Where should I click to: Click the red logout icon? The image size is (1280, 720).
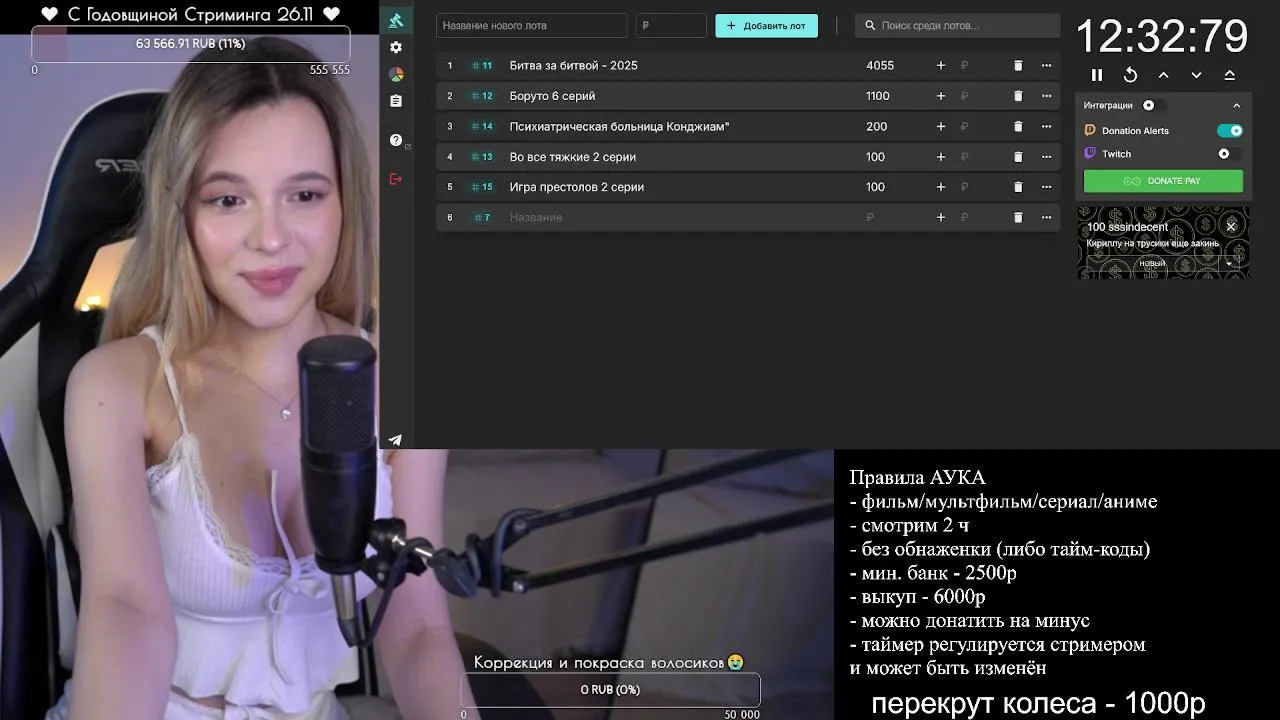coord(396,178)
